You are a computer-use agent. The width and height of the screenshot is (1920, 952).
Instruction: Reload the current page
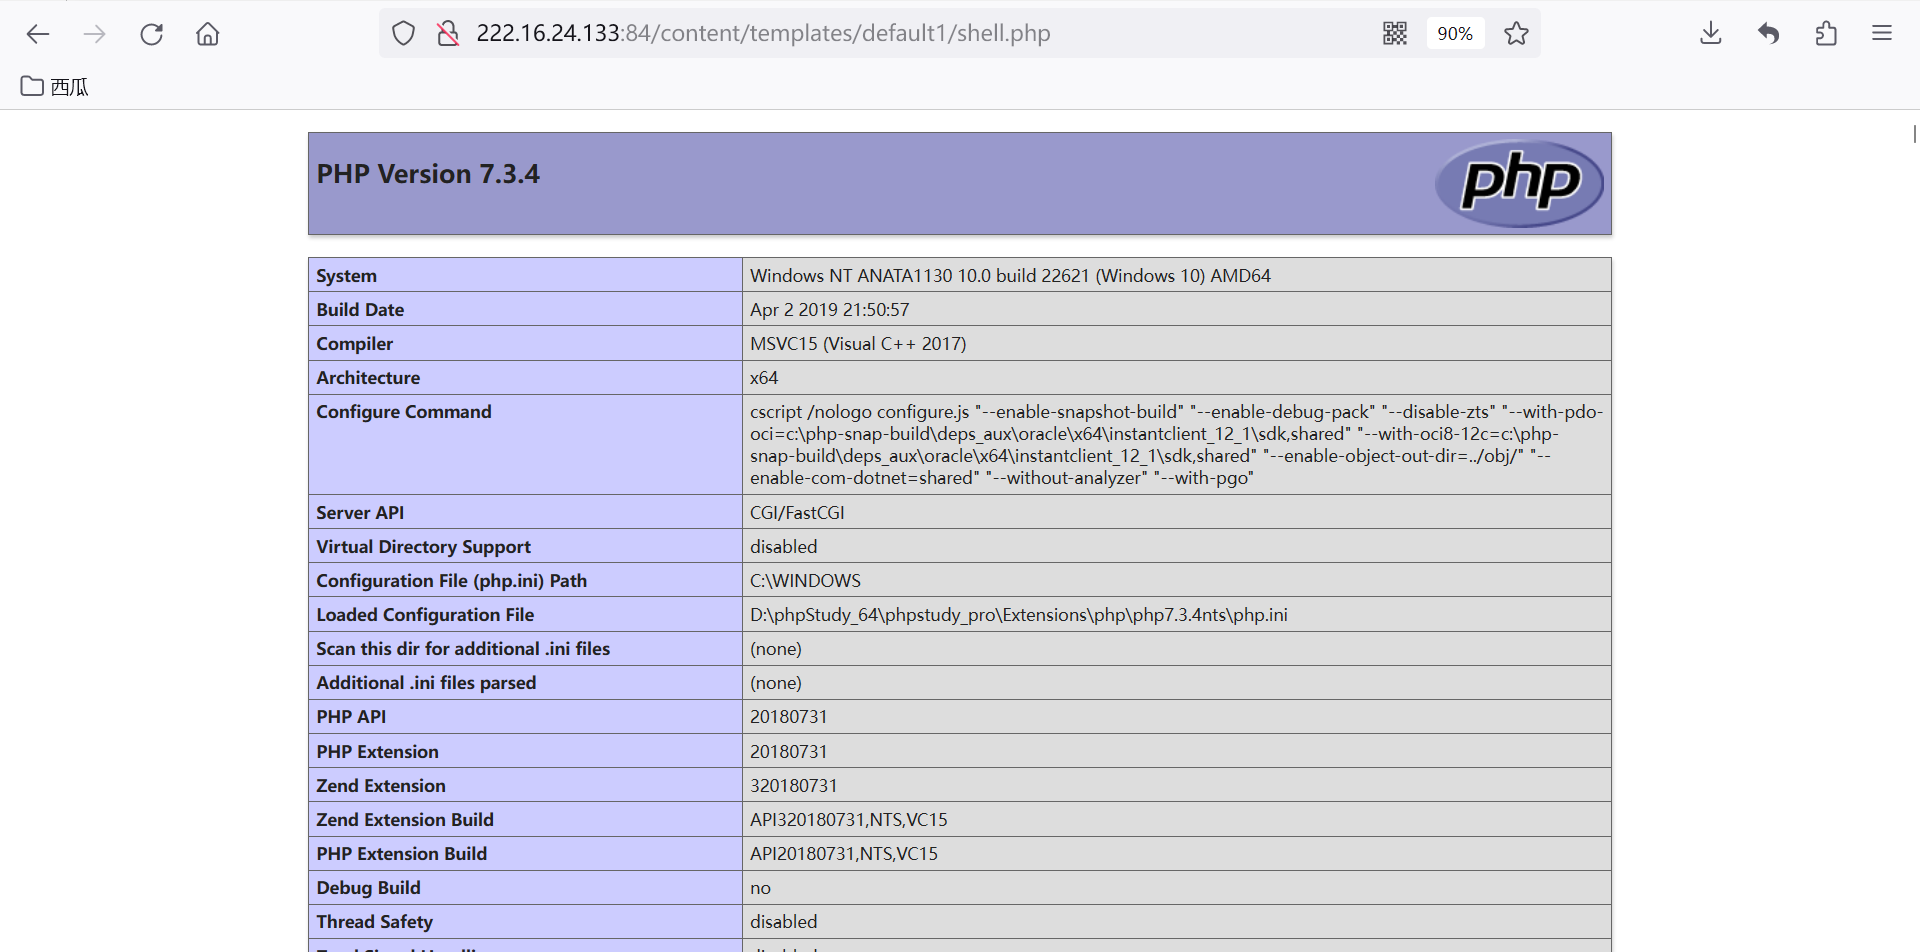click(151, 34)
